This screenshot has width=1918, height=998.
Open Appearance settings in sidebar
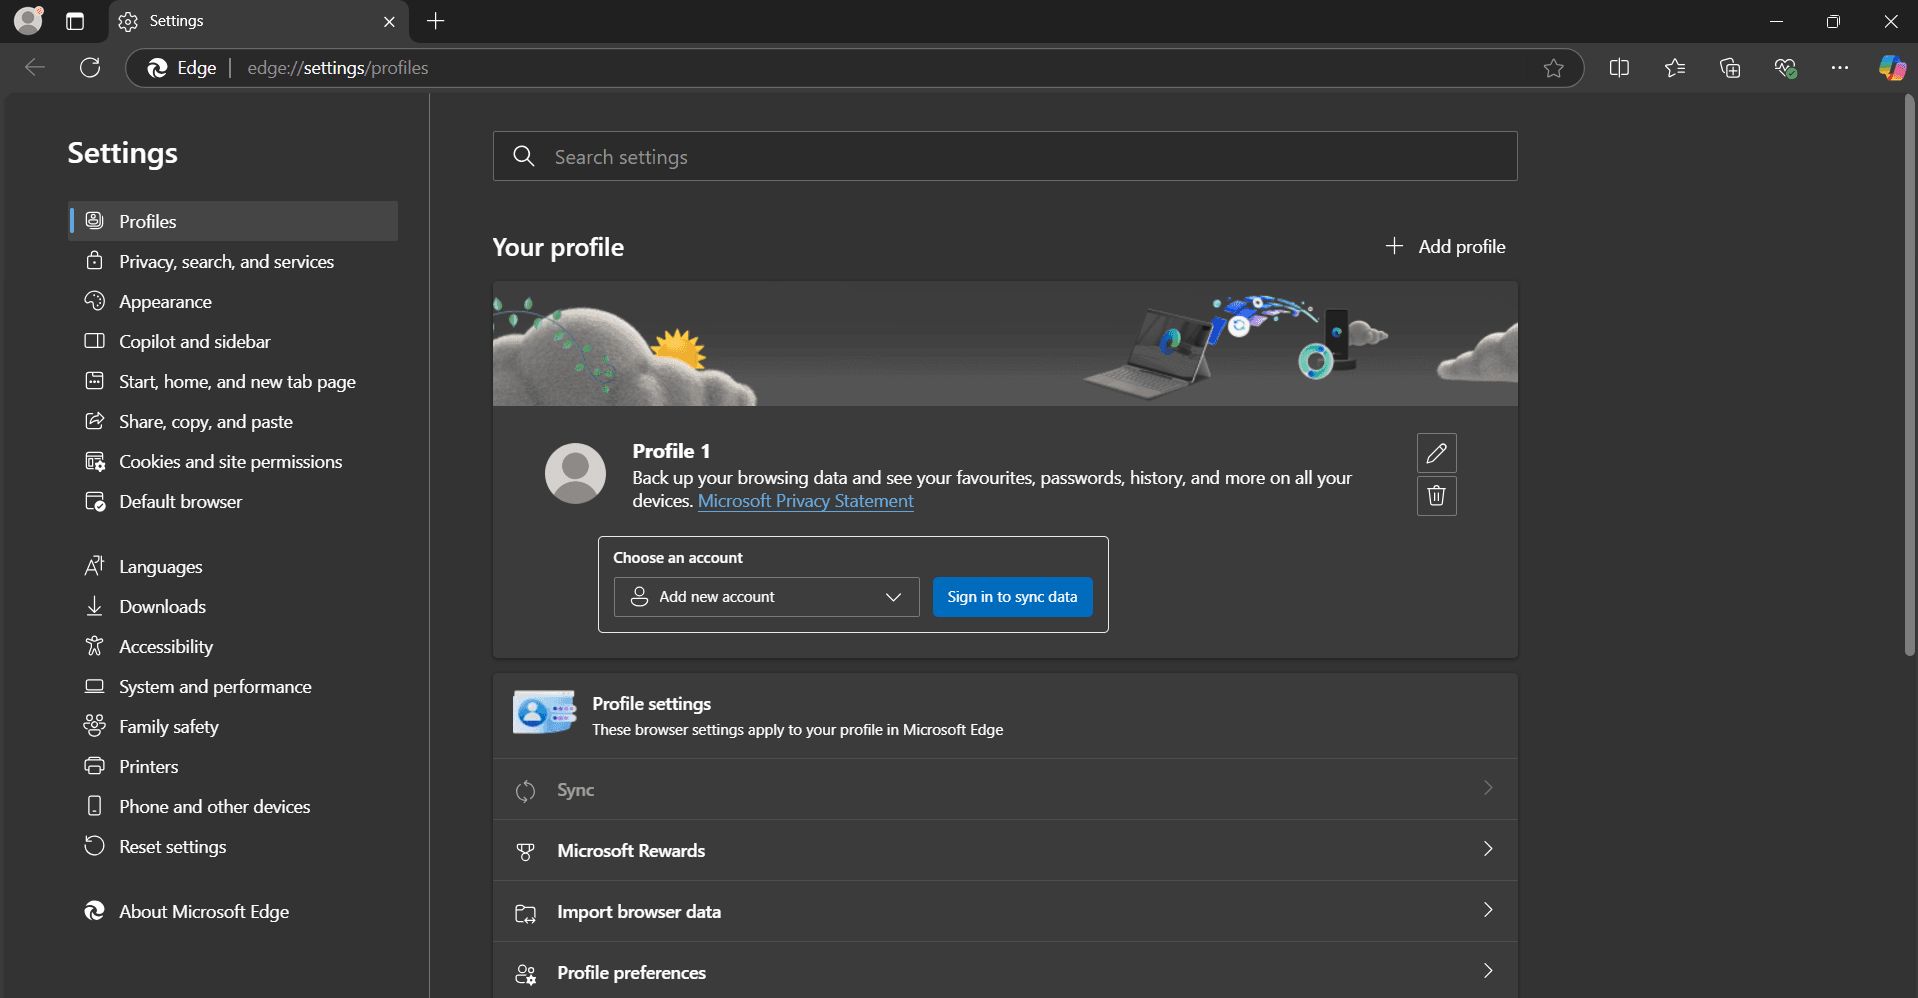tap(165, 302)
